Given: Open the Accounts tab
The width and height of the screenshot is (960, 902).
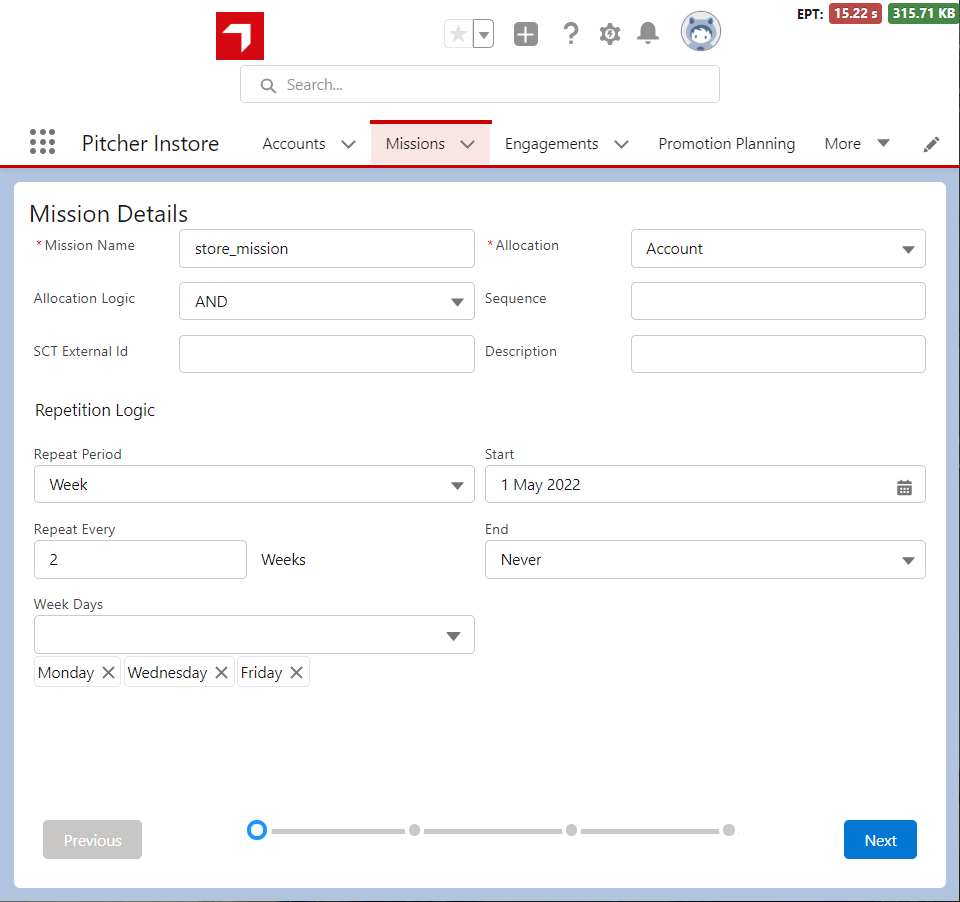Looking at the screenshot, I should click(x=294, y=144).
